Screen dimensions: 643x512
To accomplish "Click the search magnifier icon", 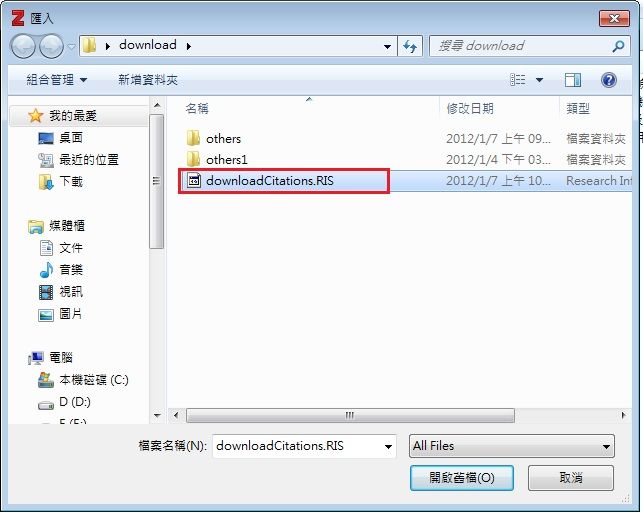I will 618,46.
